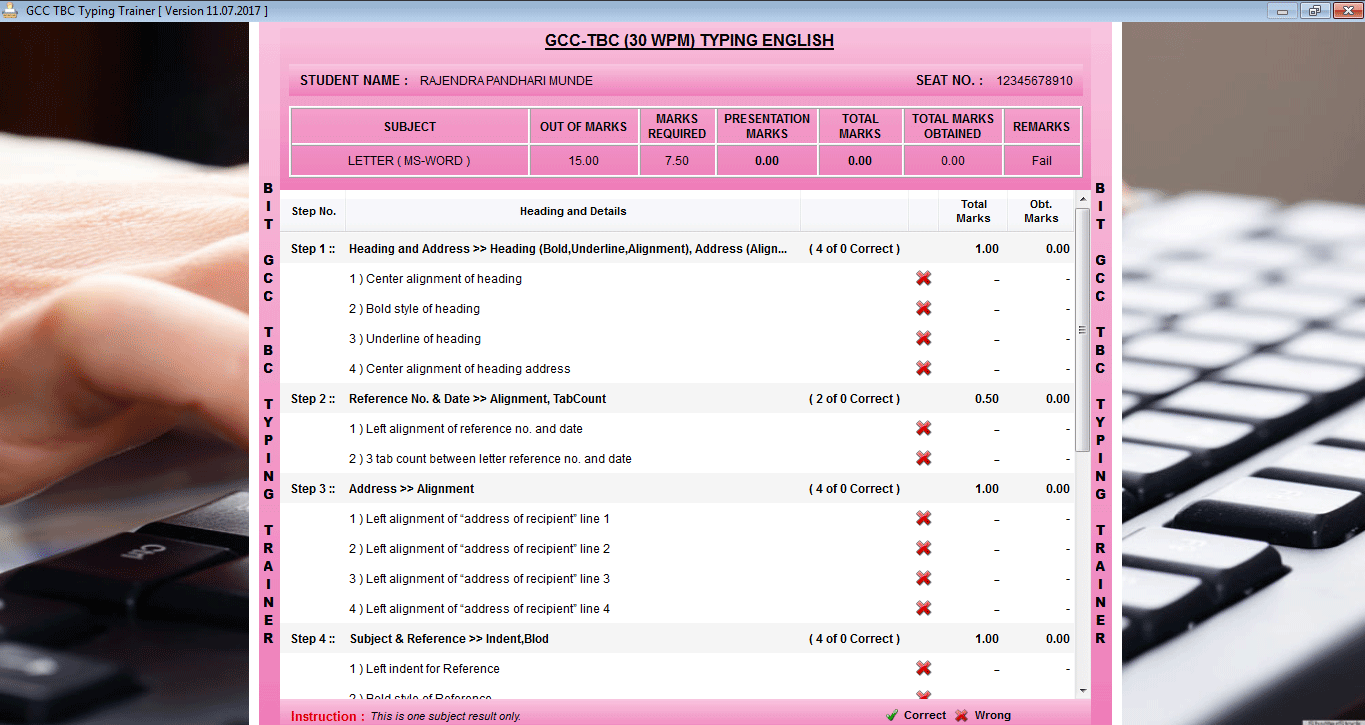Click the Total Marks column header in list
Screen dimensions: 1365x725
[973, 211]
